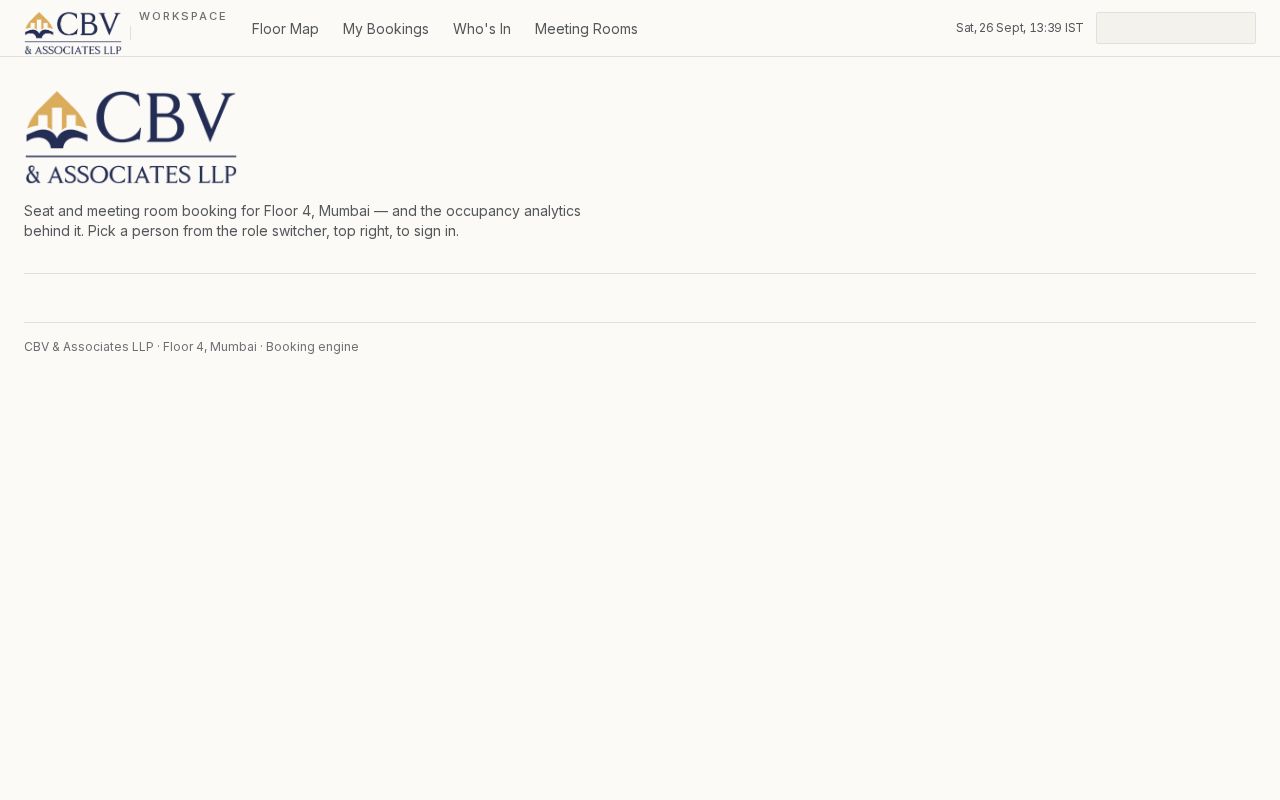The height and width of the screenshot is (800, 1280).
Task: Click the footer text 'CBV & Associates LLP · Floor 4, Mumbai · Booking engine'
Action: click(x=191, y=347)
